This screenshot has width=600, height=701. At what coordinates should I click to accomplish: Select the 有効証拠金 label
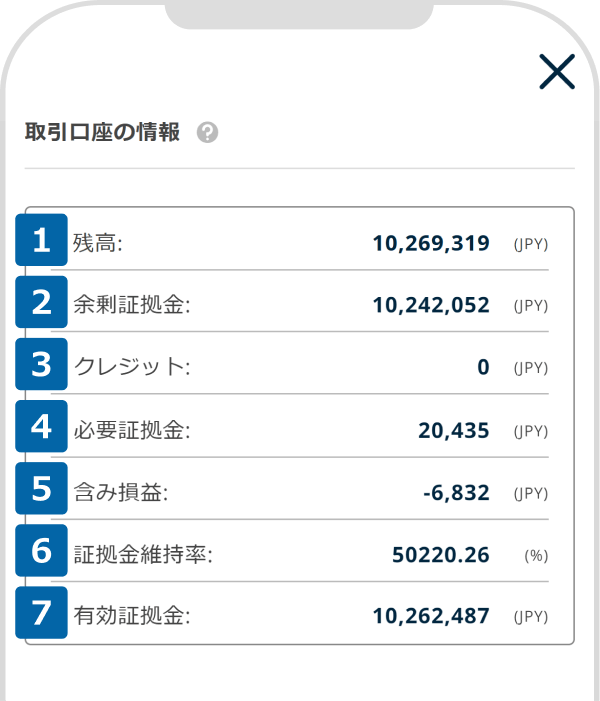coord(132,616)
